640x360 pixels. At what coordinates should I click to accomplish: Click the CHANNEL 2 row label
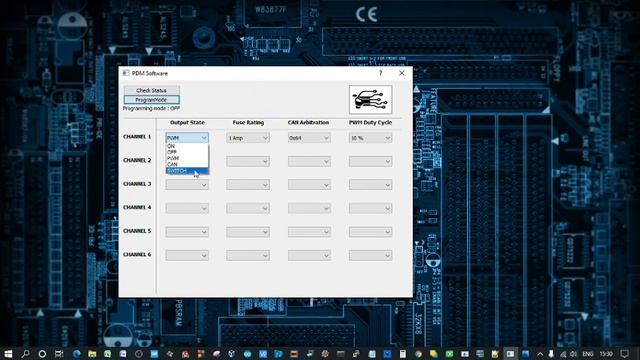click(x=137, y=160)
